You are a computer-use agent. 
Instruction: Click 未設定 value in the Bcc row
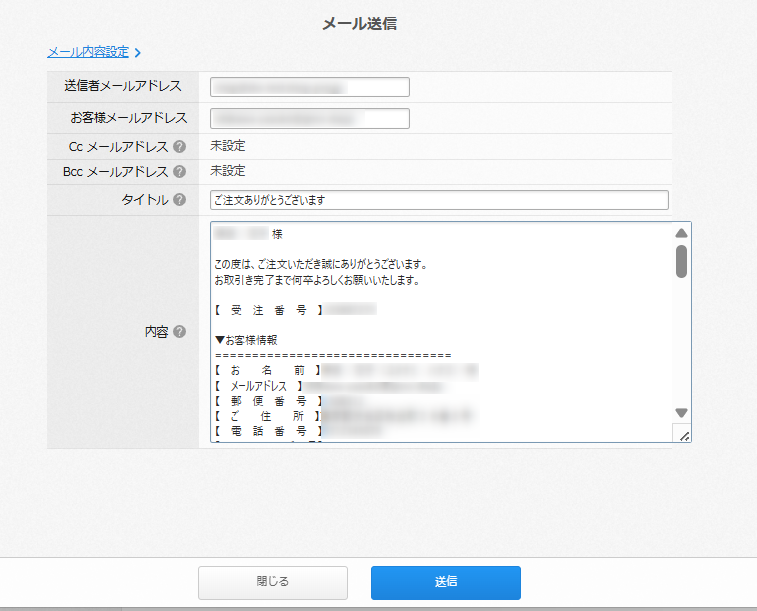point(228,171)
